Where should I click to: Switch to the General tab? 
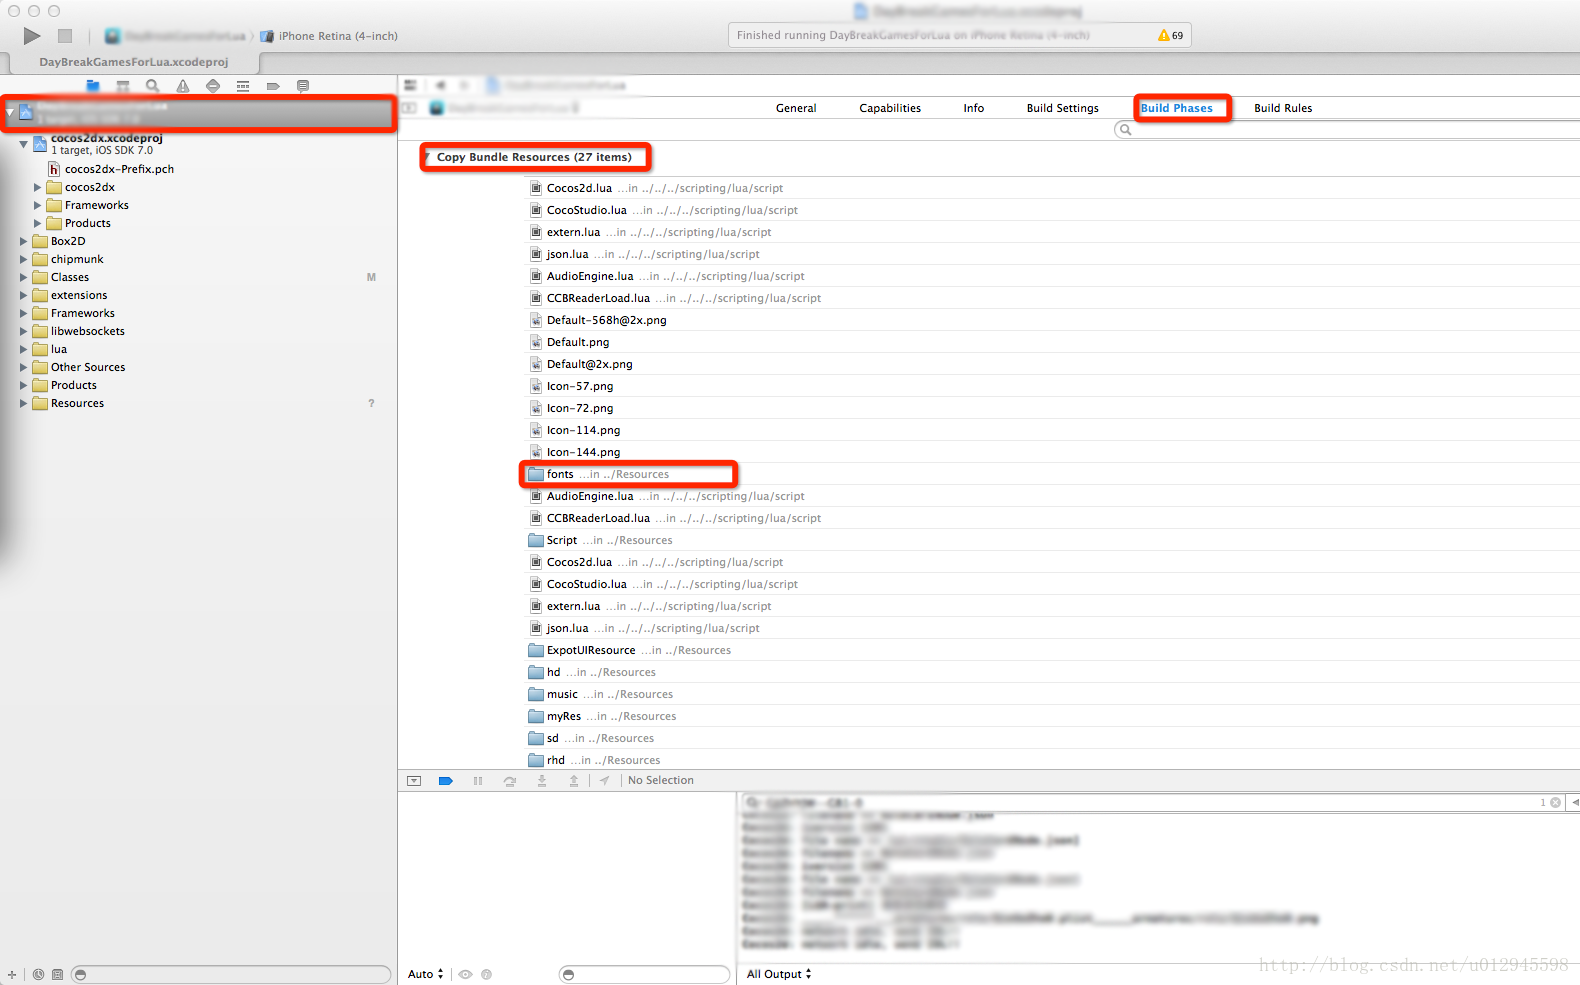[x=796, y=108]
